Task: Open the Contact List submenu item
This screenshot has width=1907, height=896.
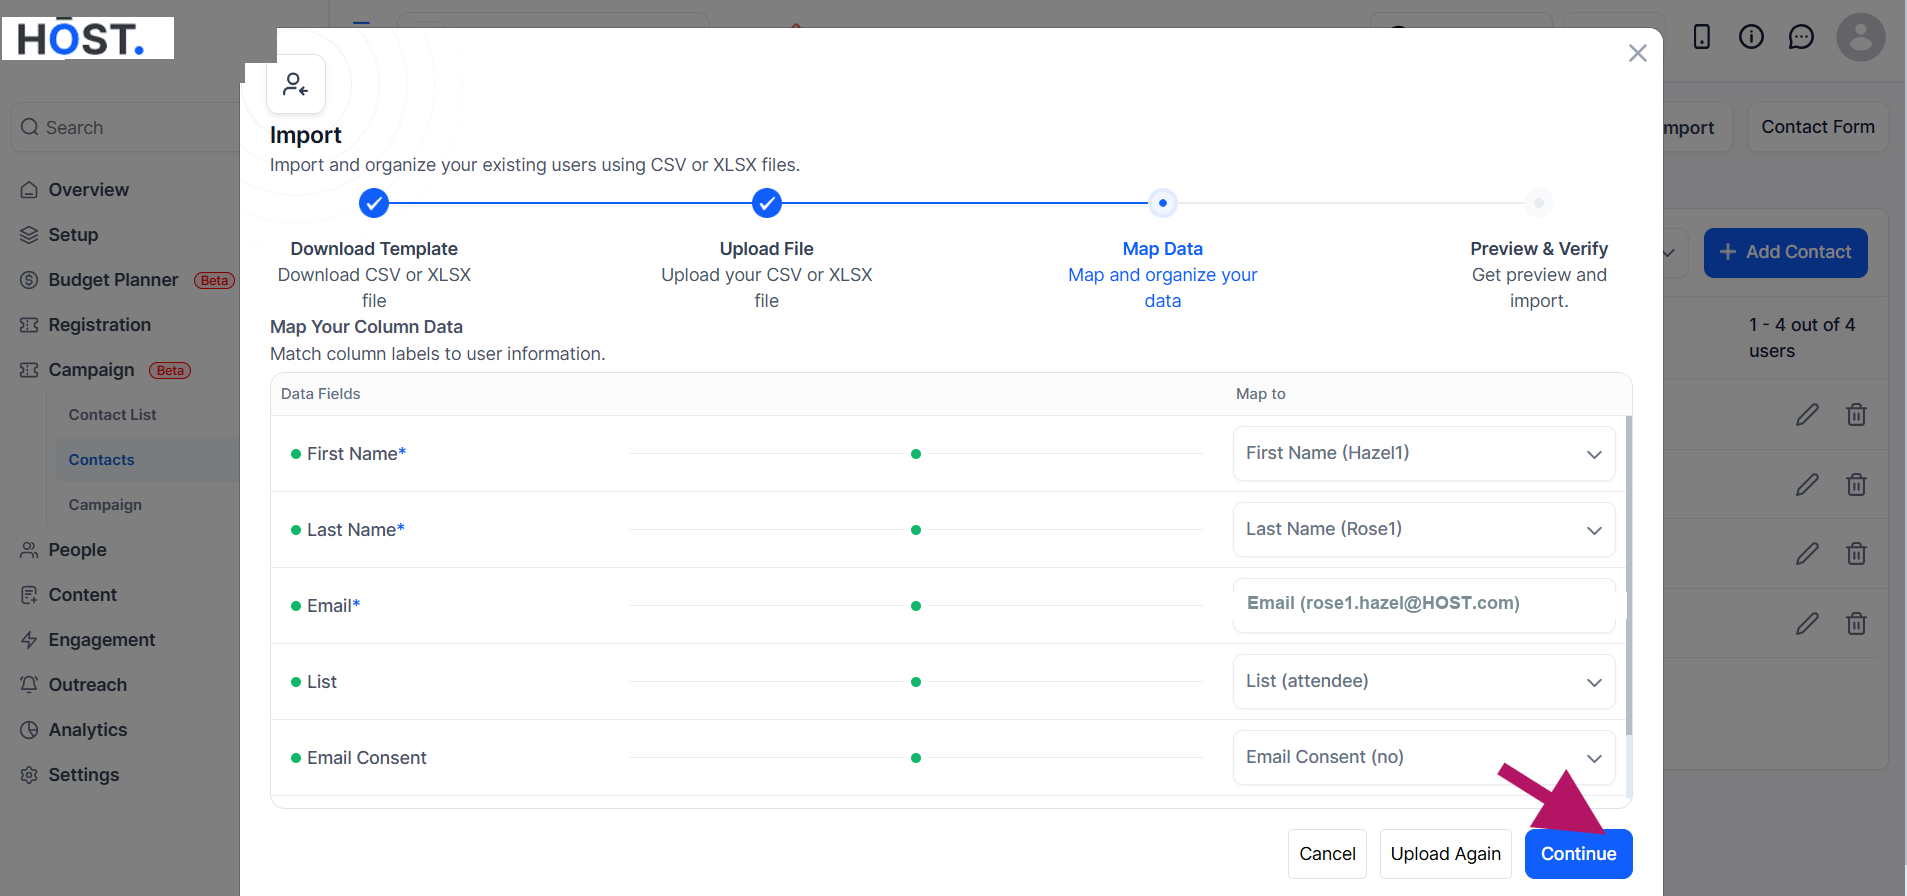Action: [x=112, y=415]
